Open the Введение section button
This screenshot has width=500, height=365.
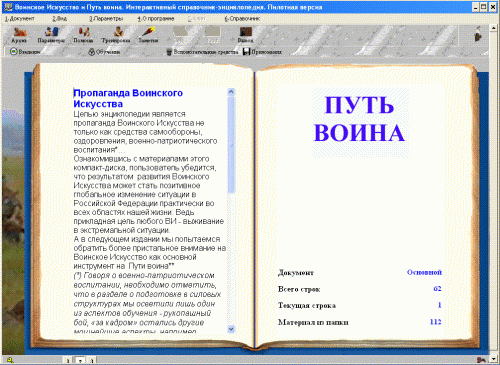point(25,52)
